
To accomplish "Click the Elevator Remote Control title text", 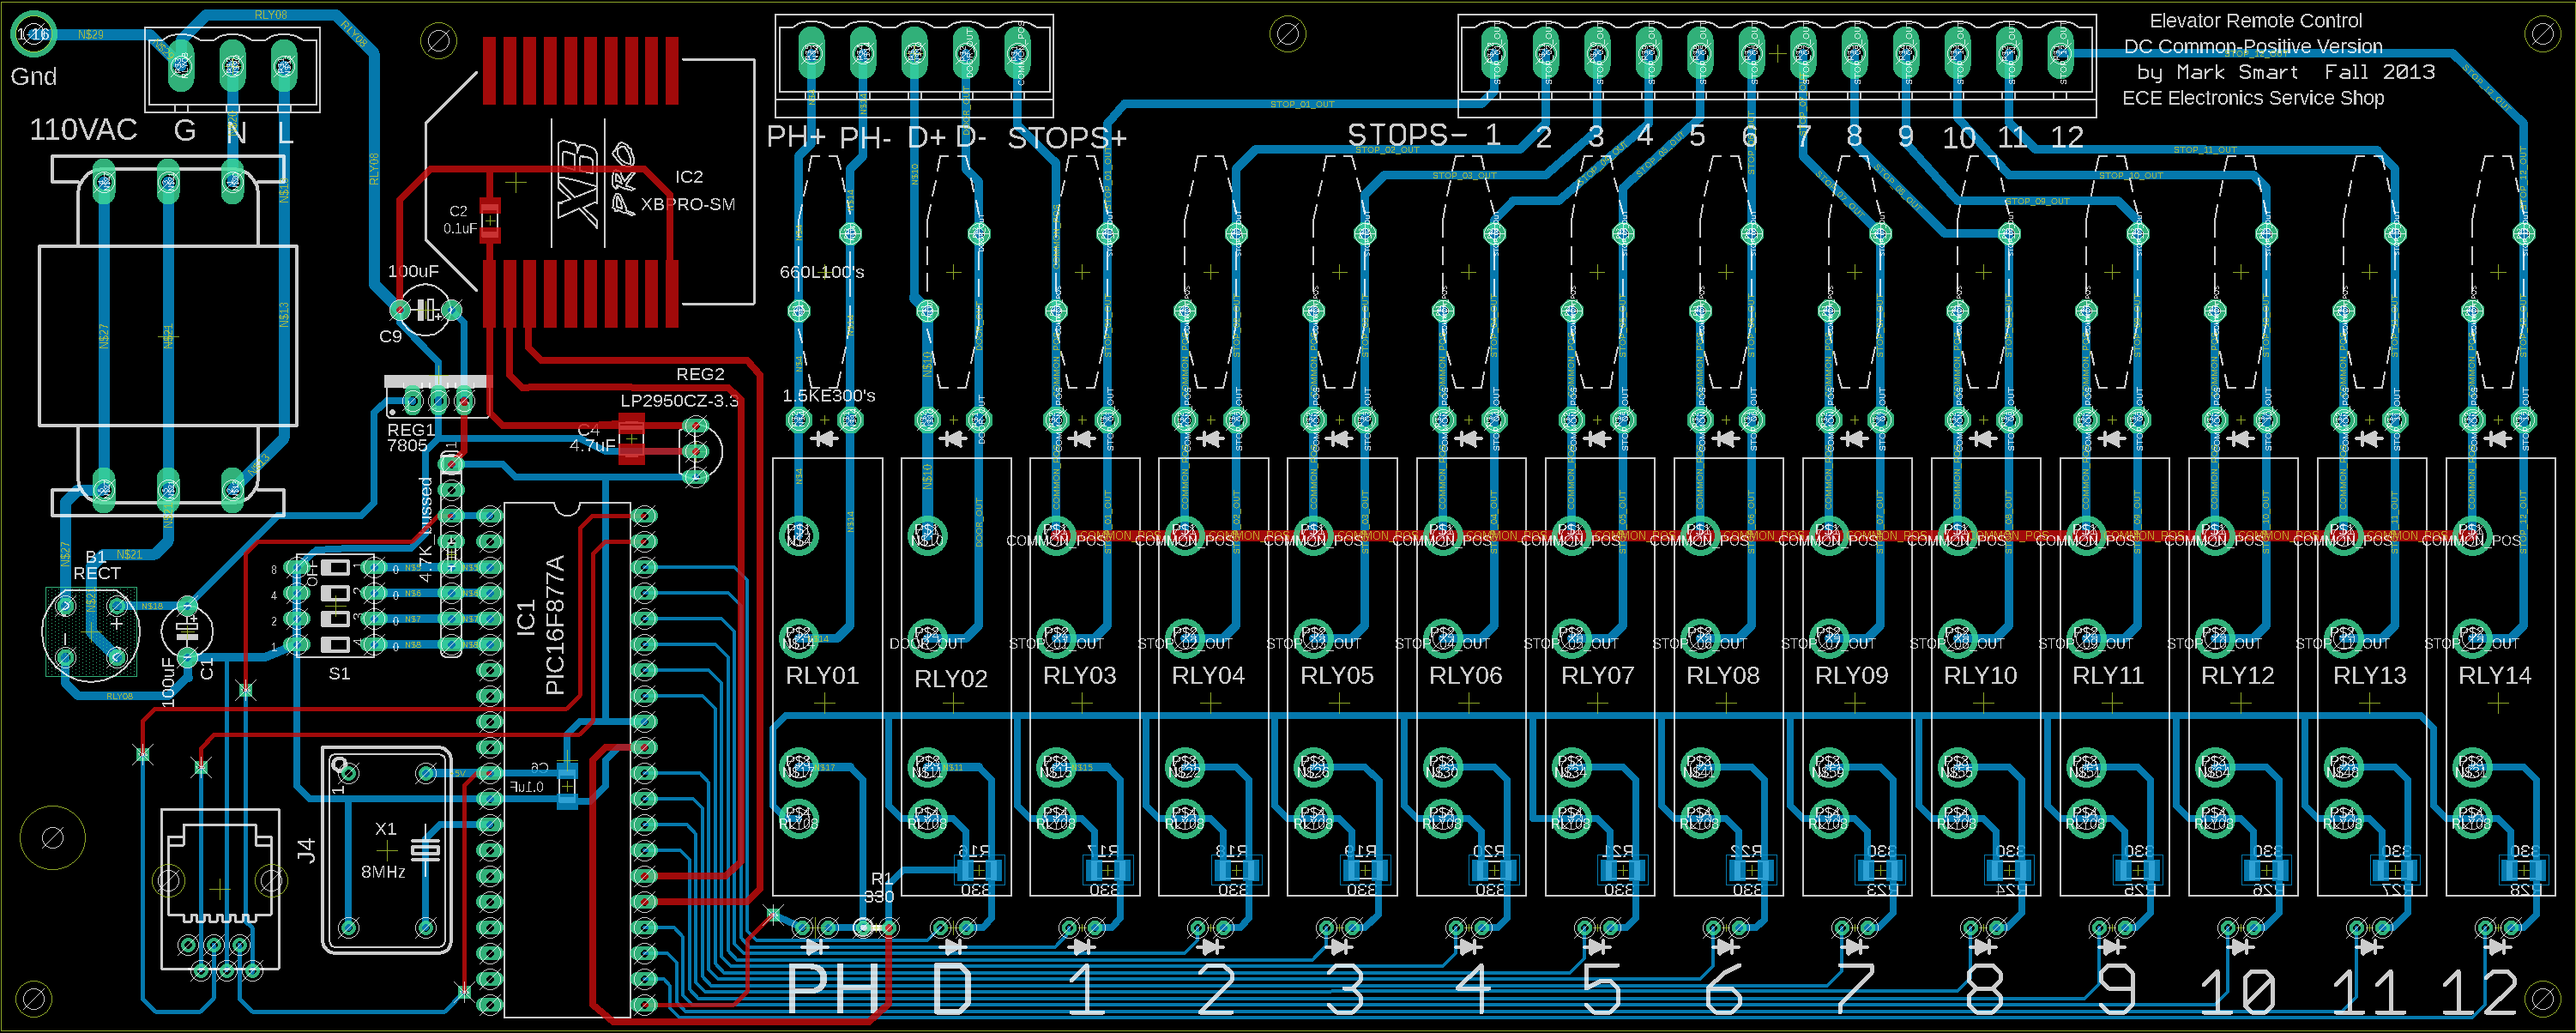I will pos(2255,21).
